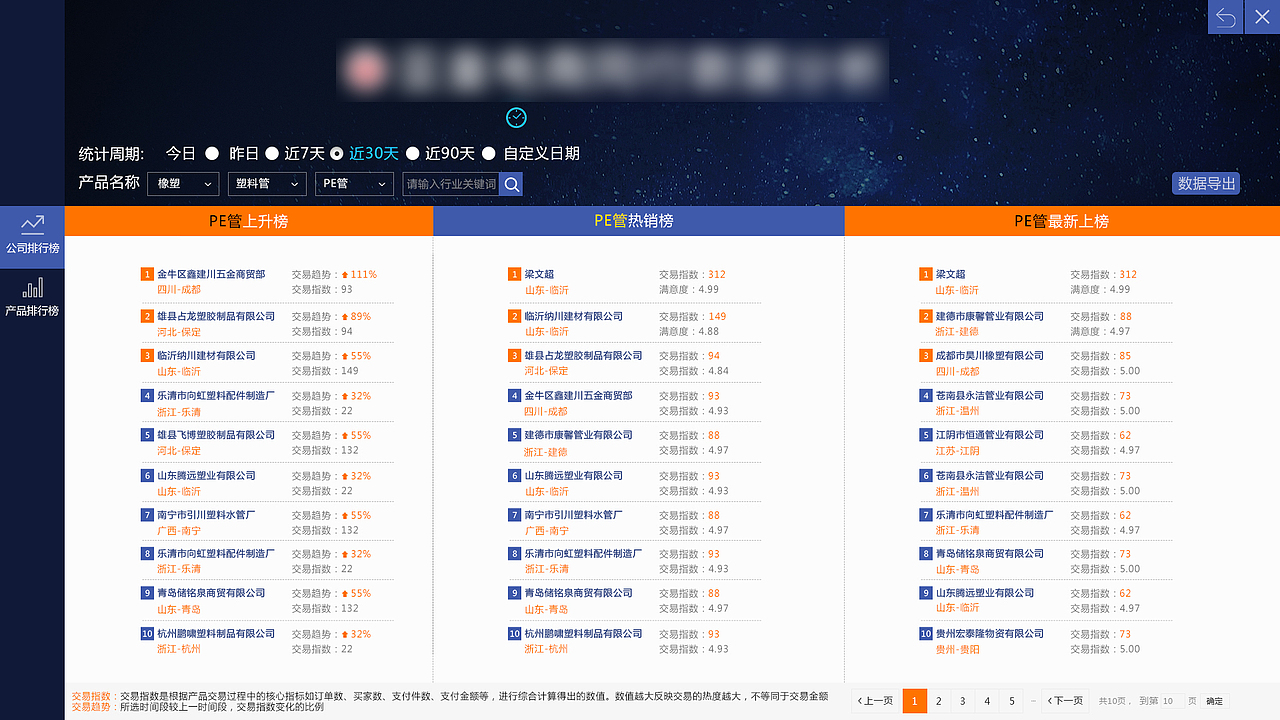This screenshot has width=1280, height=720.
Task: Click the 交易指数 149 value in the 热销榜
Action: pyautogui.click(x=717, y=316)
